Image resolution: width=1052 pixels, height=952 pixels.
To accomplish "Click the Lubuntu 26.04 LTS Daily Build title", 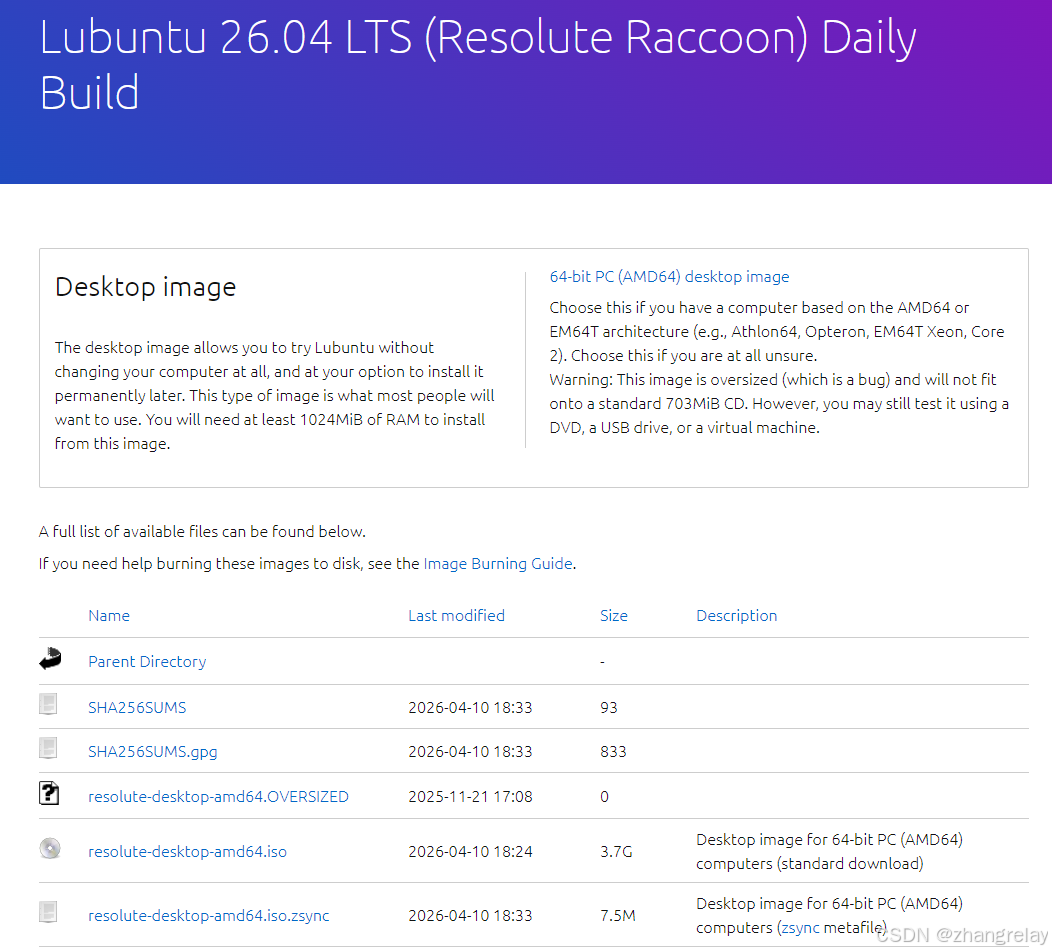I will tap(478, 64).
